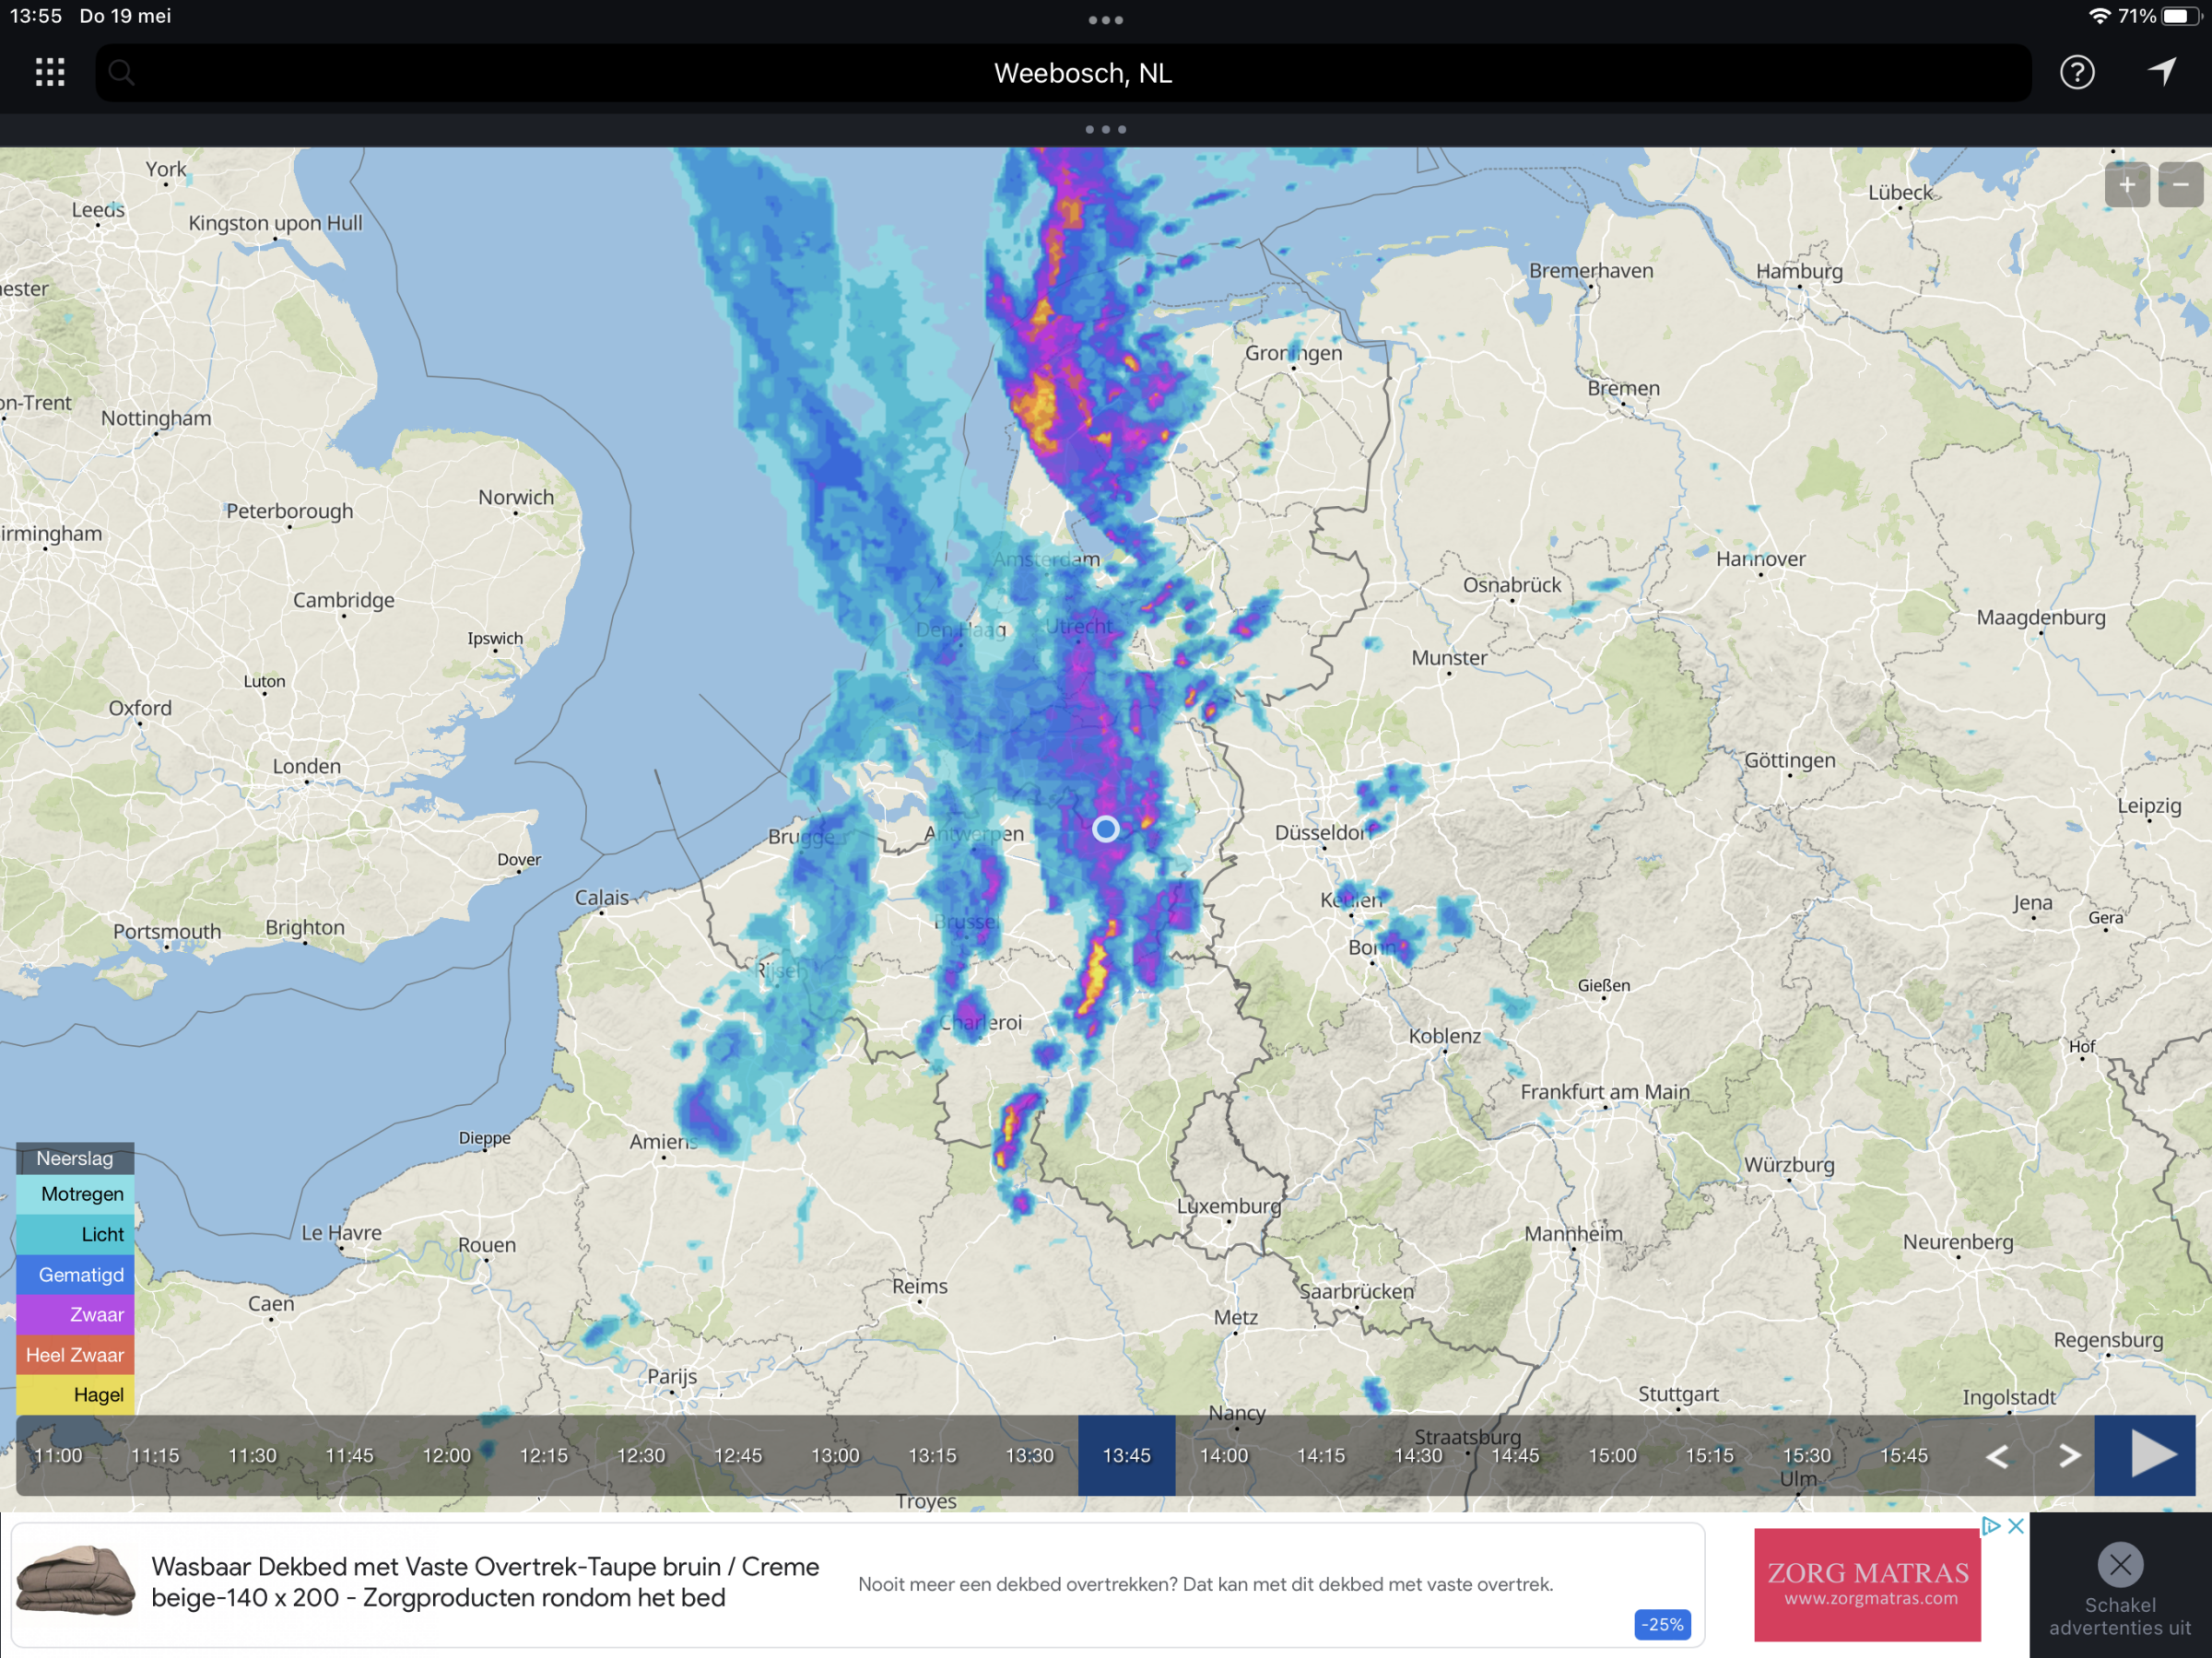Jump to 11:00 on the timeline
Image resolution: width=2212 pixels, height=1658 pixels.
pyautogui.click(x=58, y=1456)
